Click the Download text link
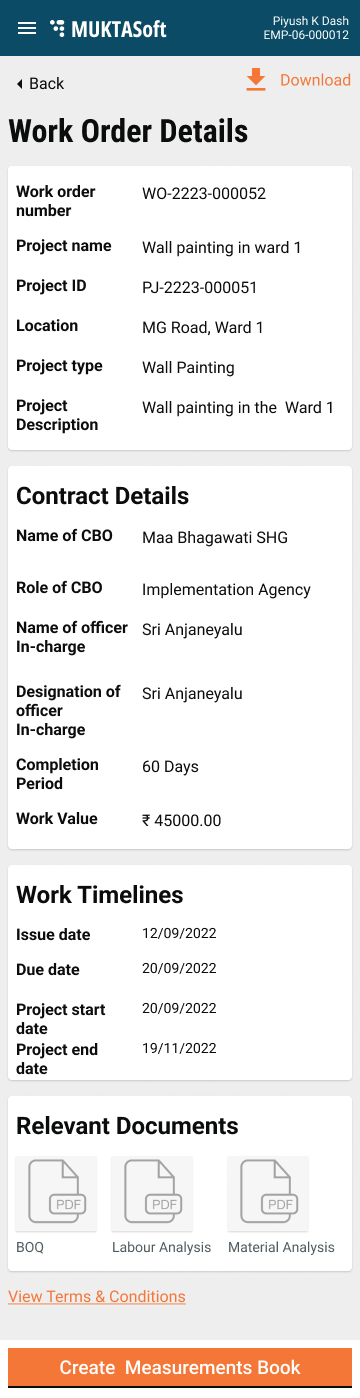 (315, 80)
